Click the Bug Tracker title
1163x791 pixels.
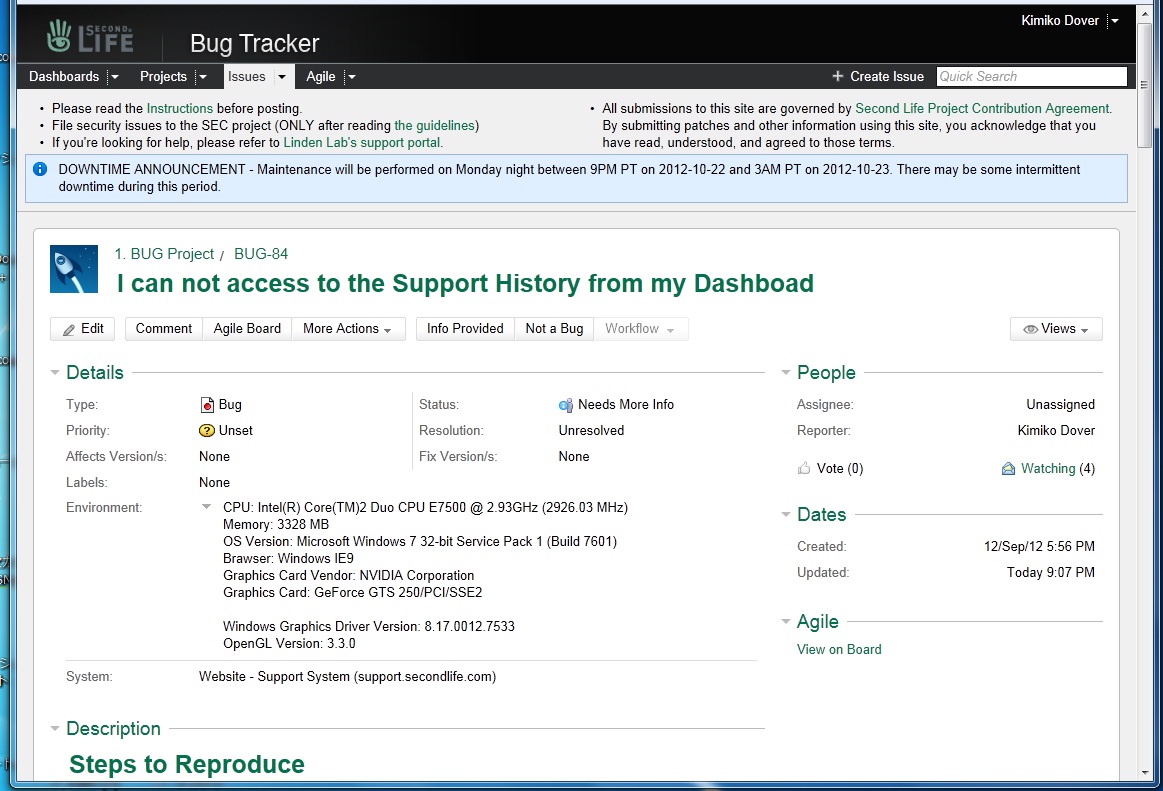pos(254,44)
